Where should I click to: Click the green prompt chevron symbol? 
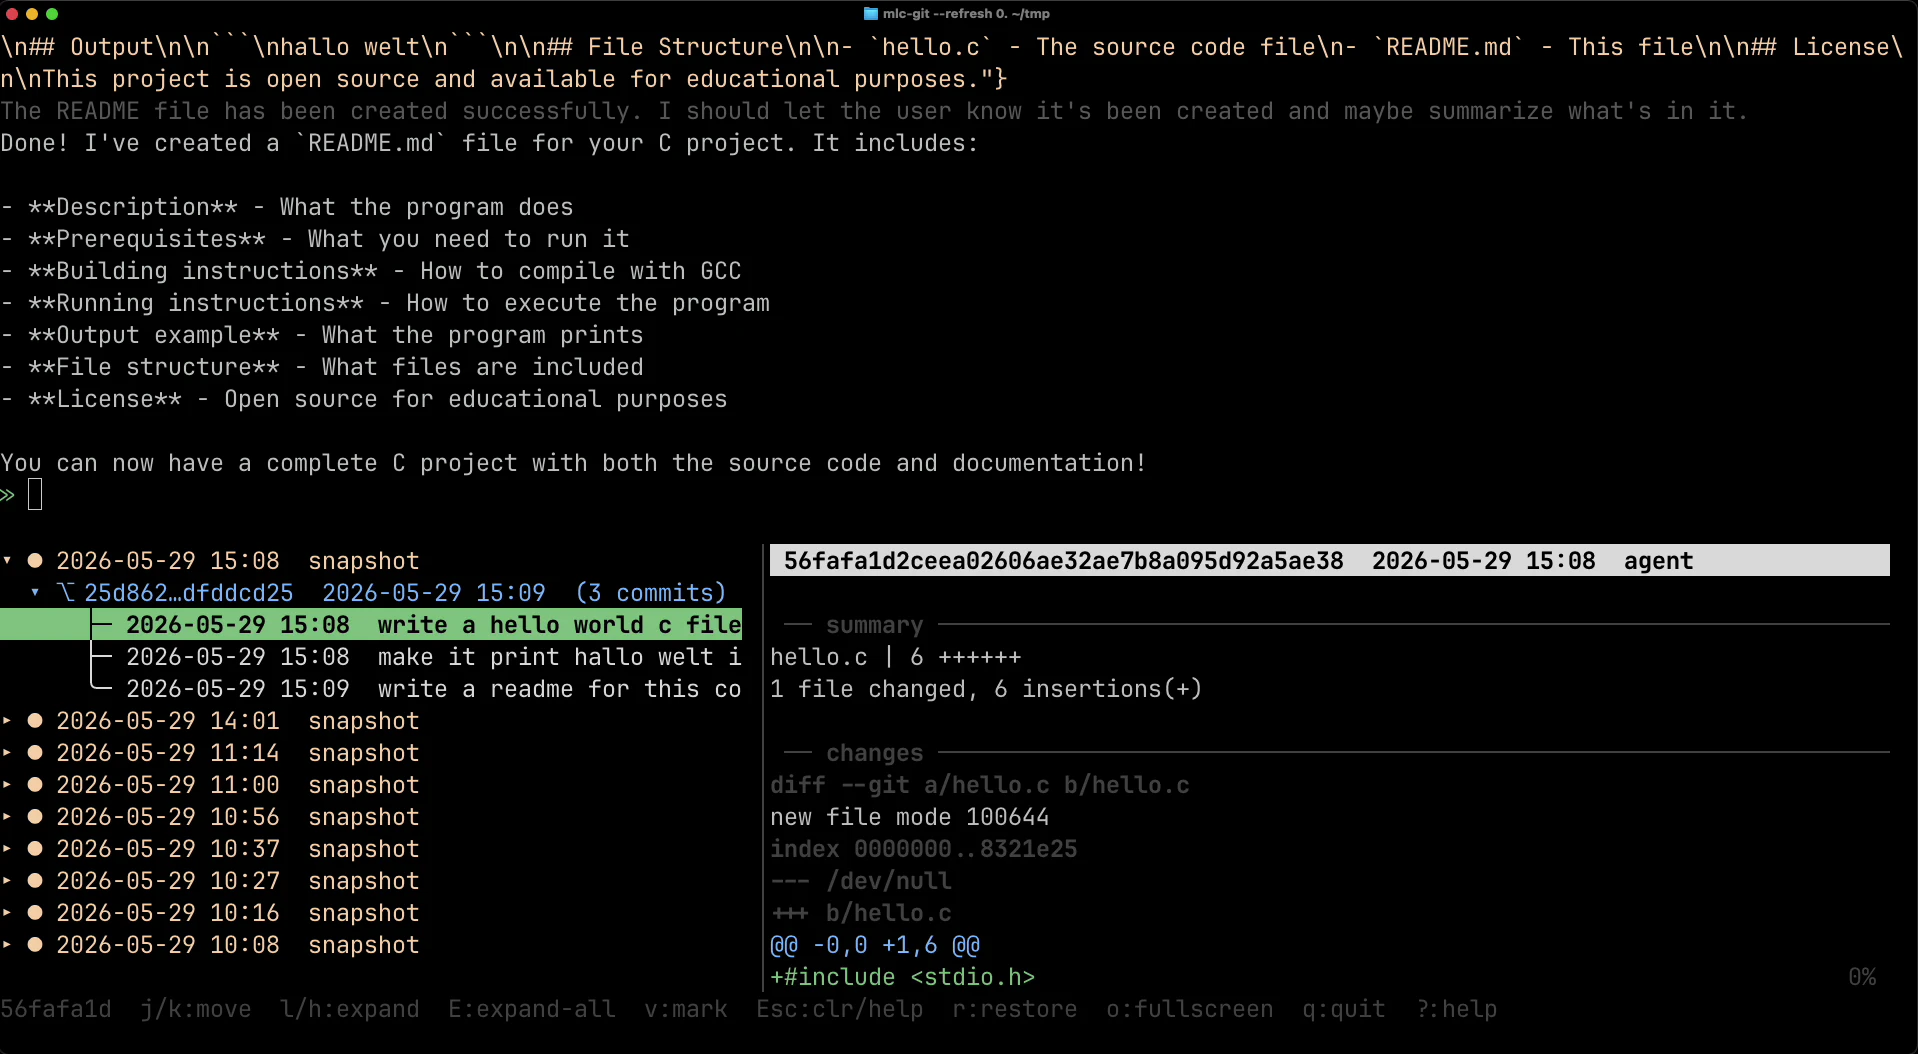(8, 495)
